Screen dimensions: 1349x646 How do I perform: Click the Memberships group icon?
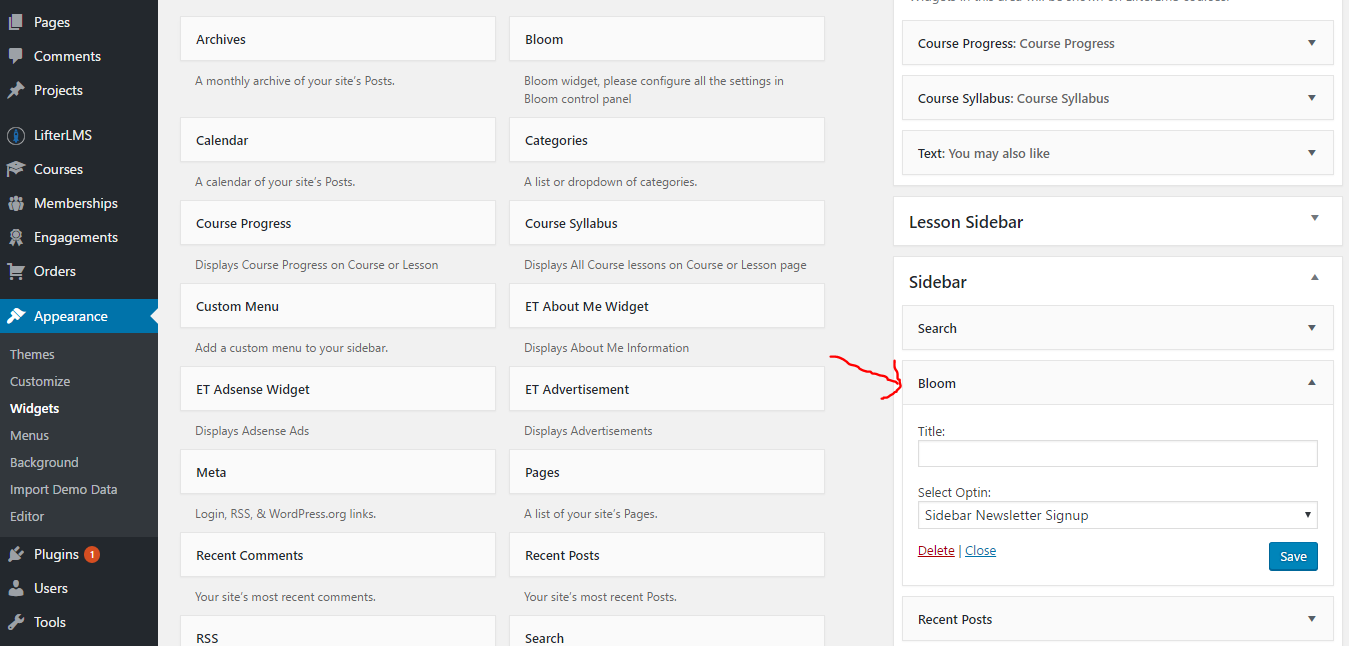point(16,203)
